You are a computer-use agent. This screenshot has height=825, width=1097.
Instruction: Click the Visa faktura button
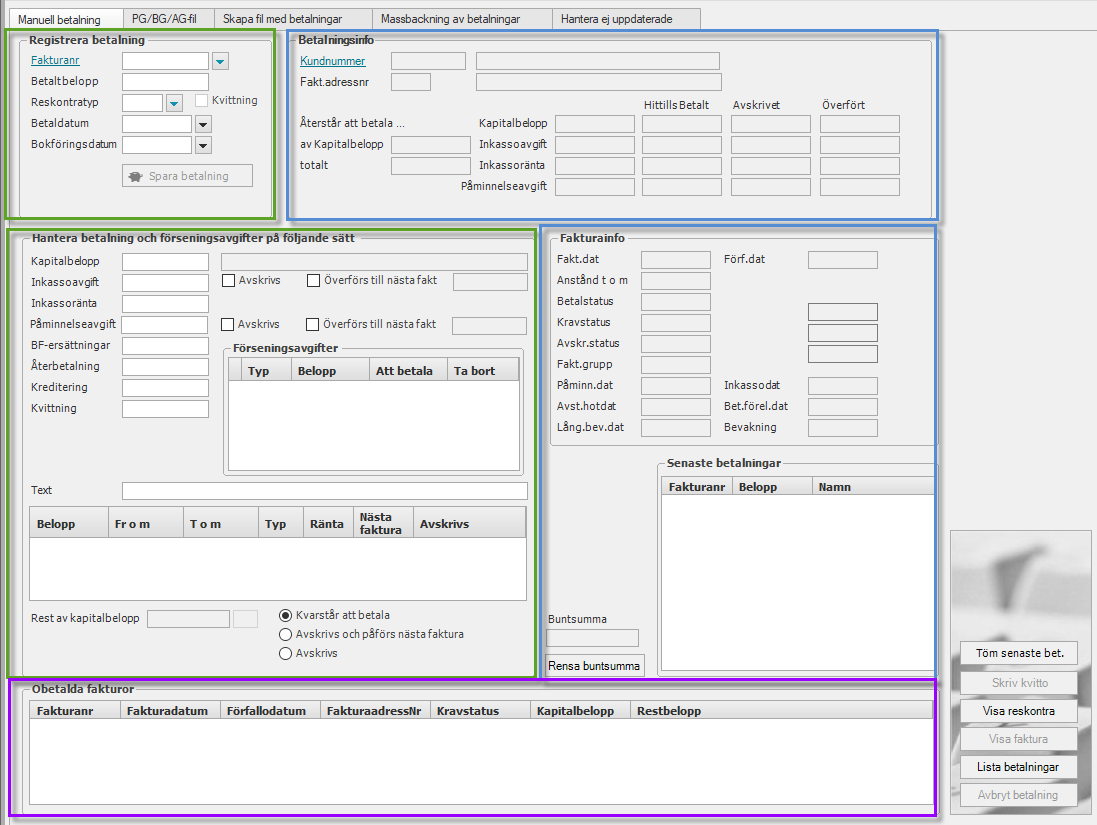pyautogui.click(x=1019, y=739)
